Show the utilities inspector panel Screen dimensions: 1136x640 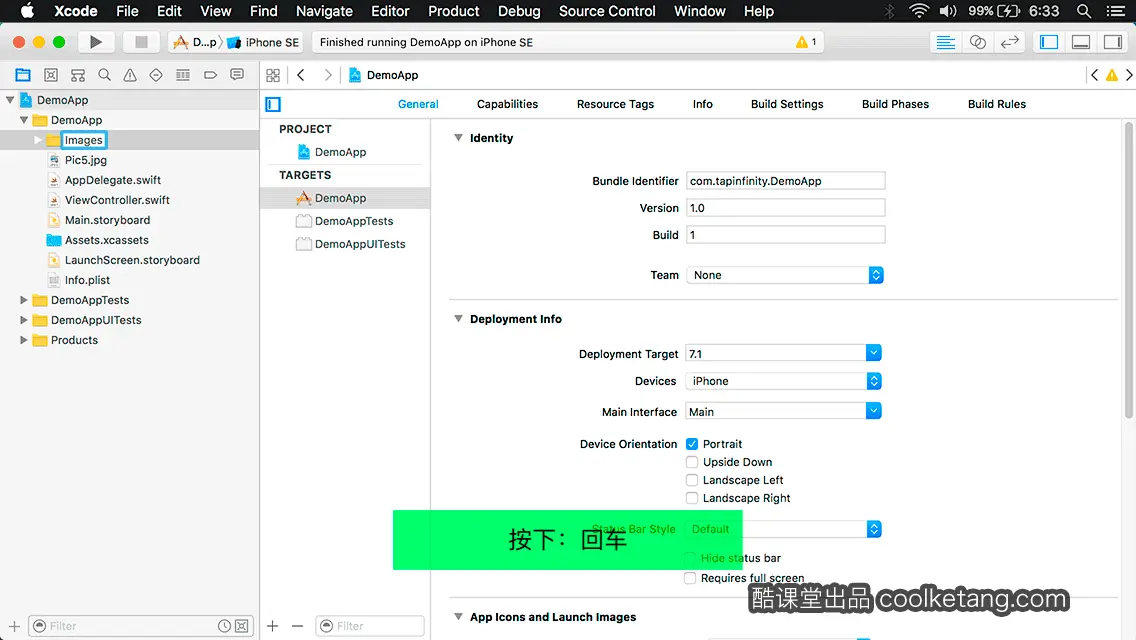click(x=1113, y=42)
